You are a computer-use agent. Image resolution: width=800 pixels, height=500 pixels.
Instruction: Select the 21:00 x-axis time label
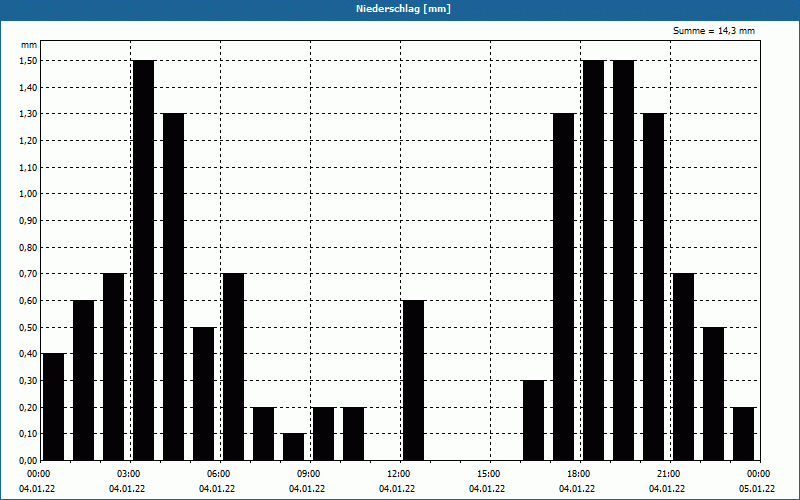coord(668,474)
